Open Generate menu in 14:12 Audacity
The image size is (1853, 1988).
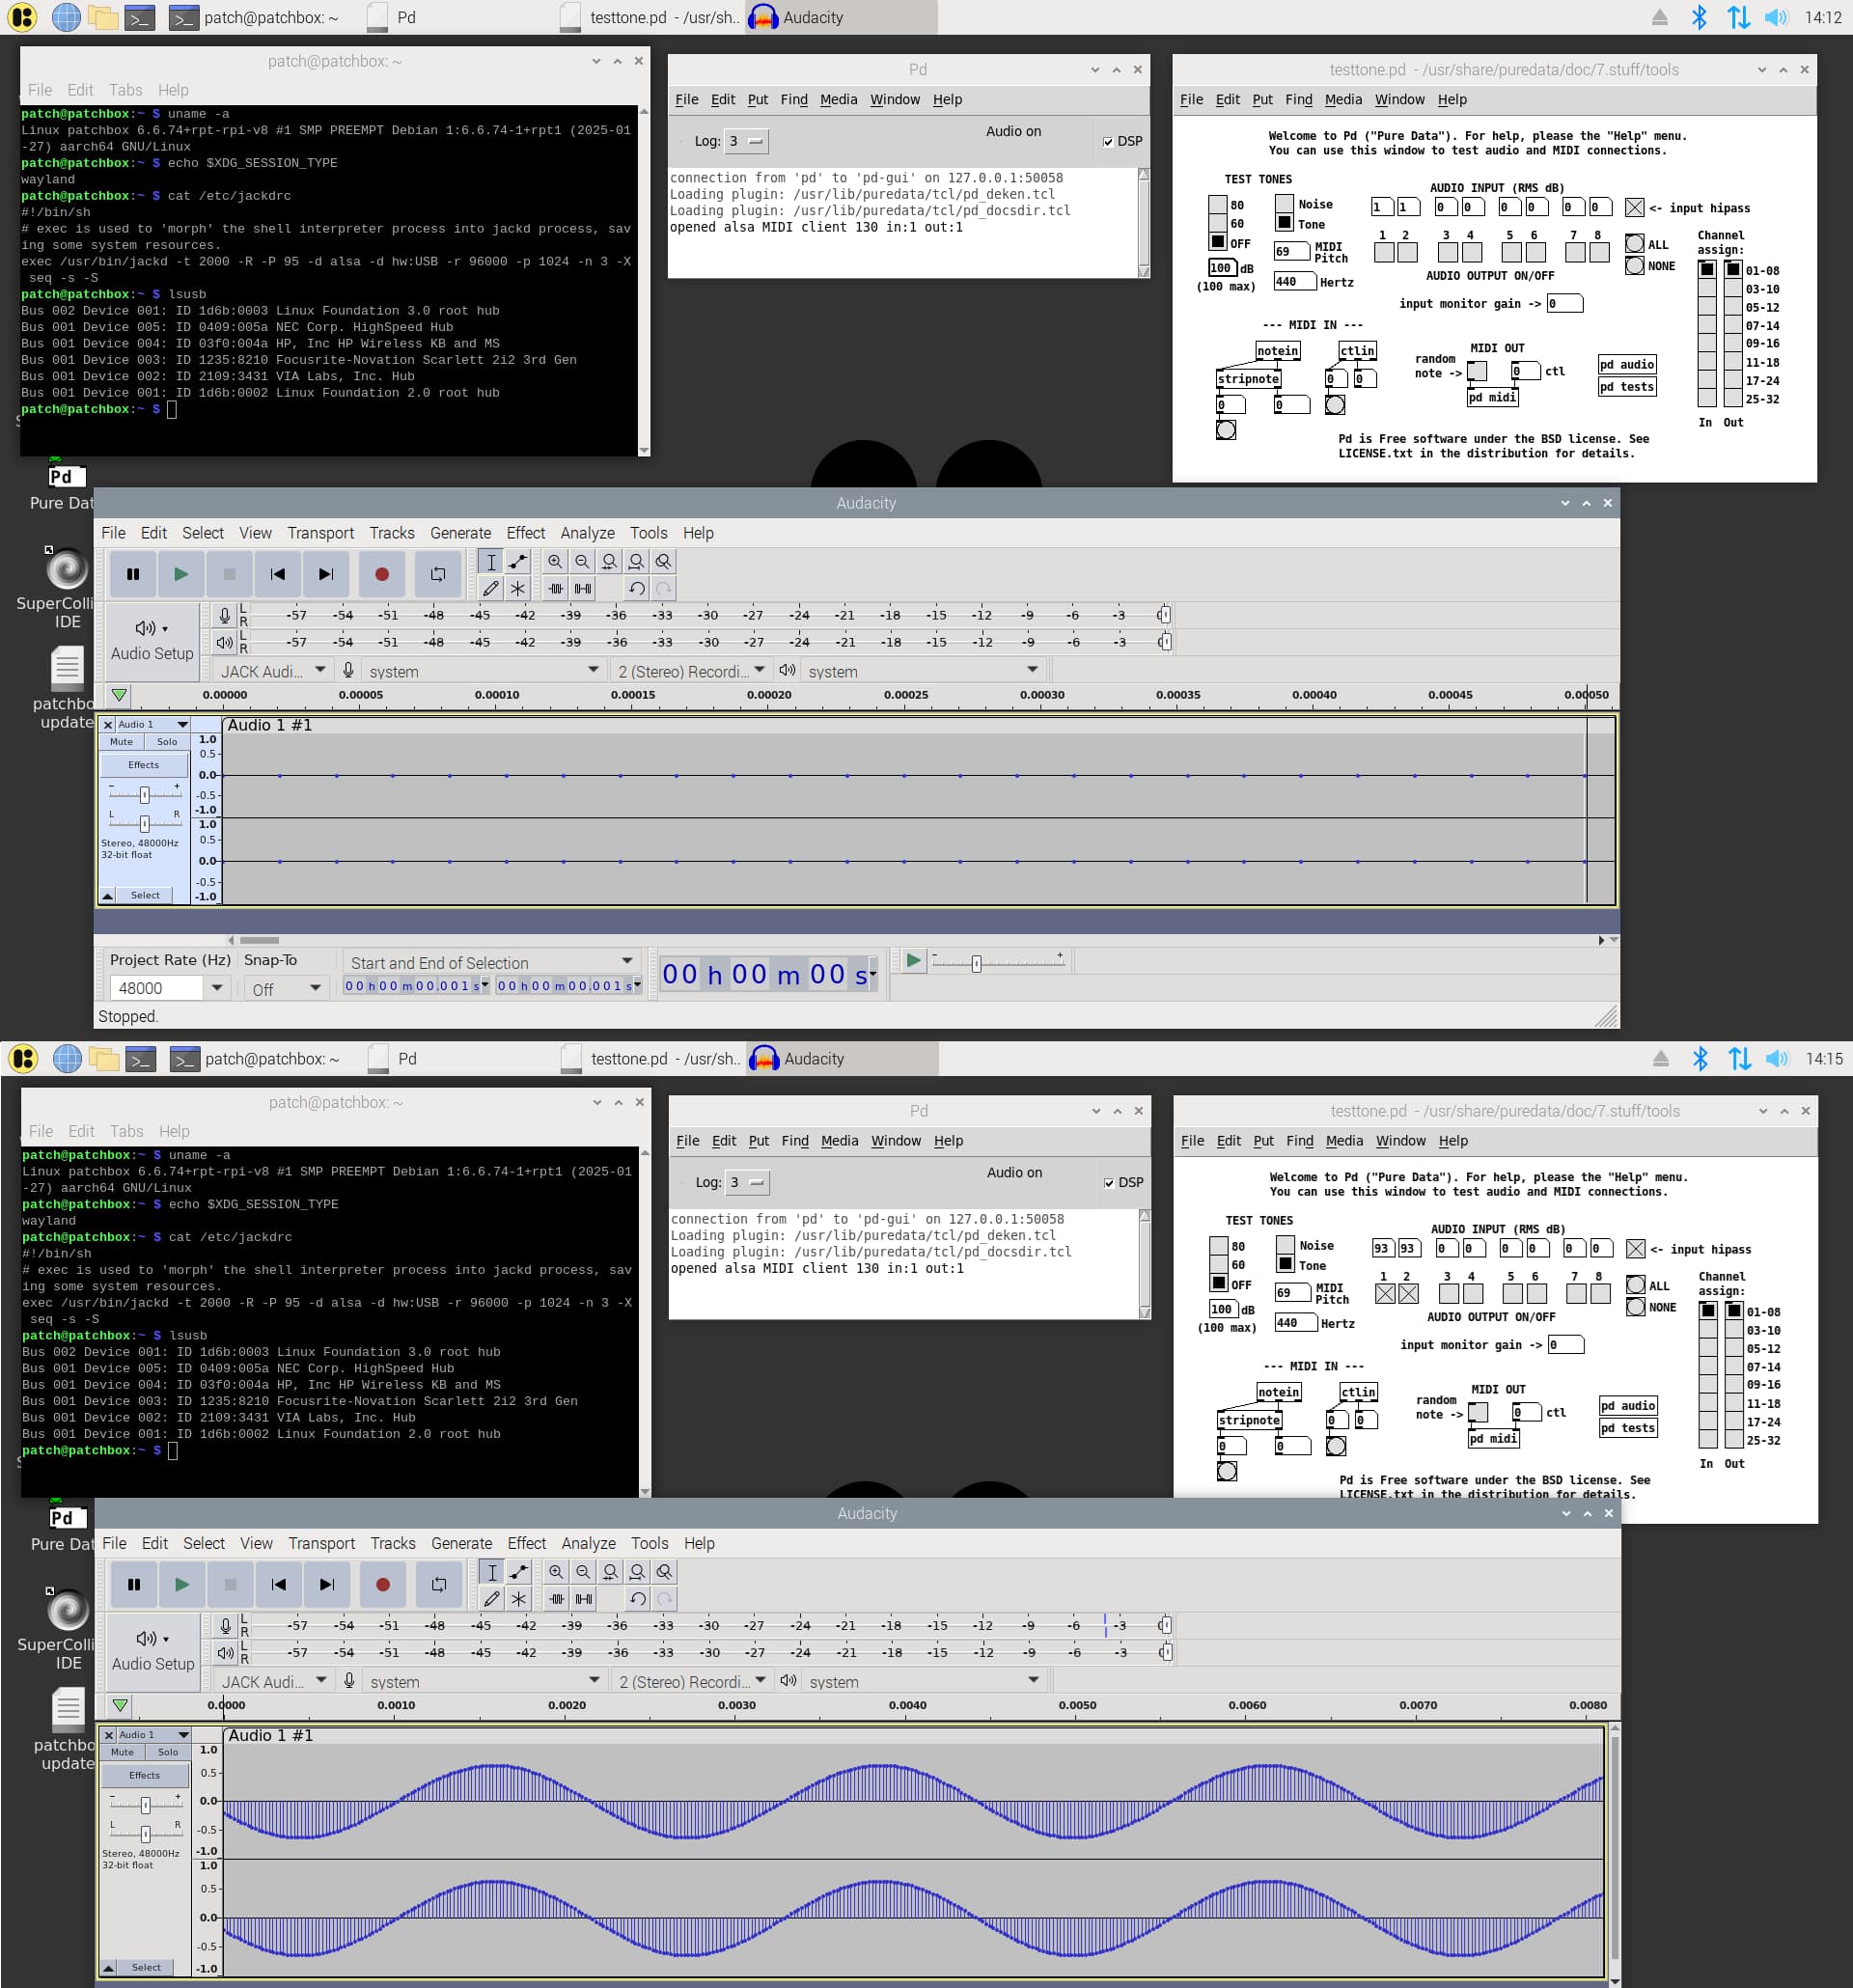(460, 533)
